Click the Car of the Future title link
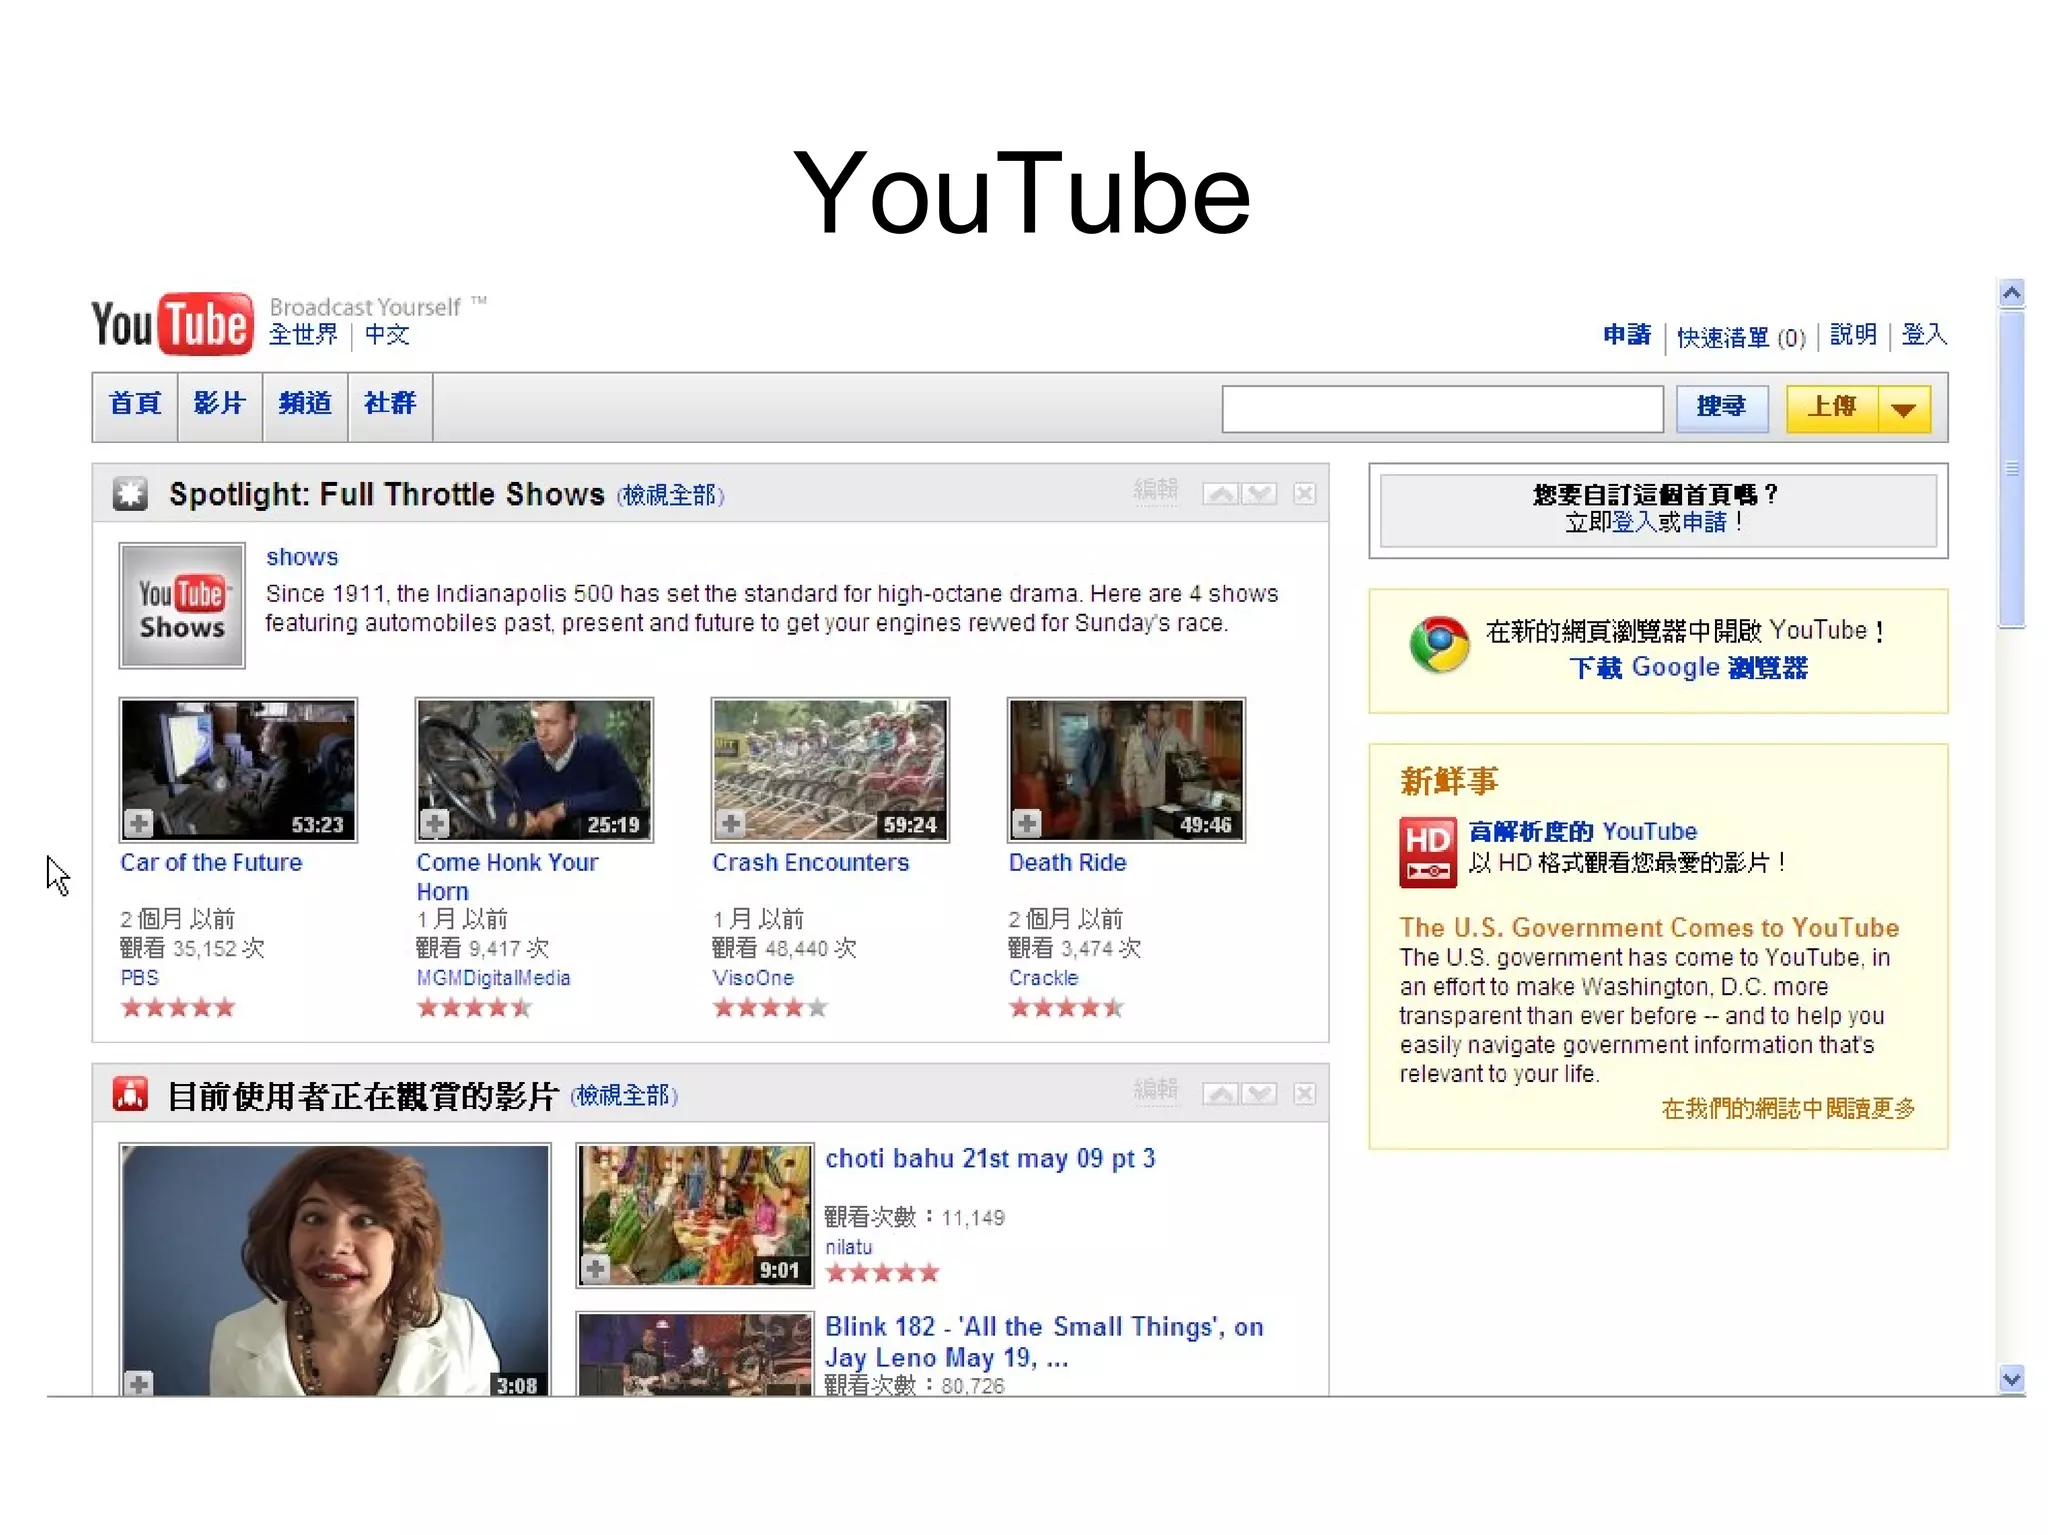This screenshot has width=2048, height=1535. tap(211, 862)
